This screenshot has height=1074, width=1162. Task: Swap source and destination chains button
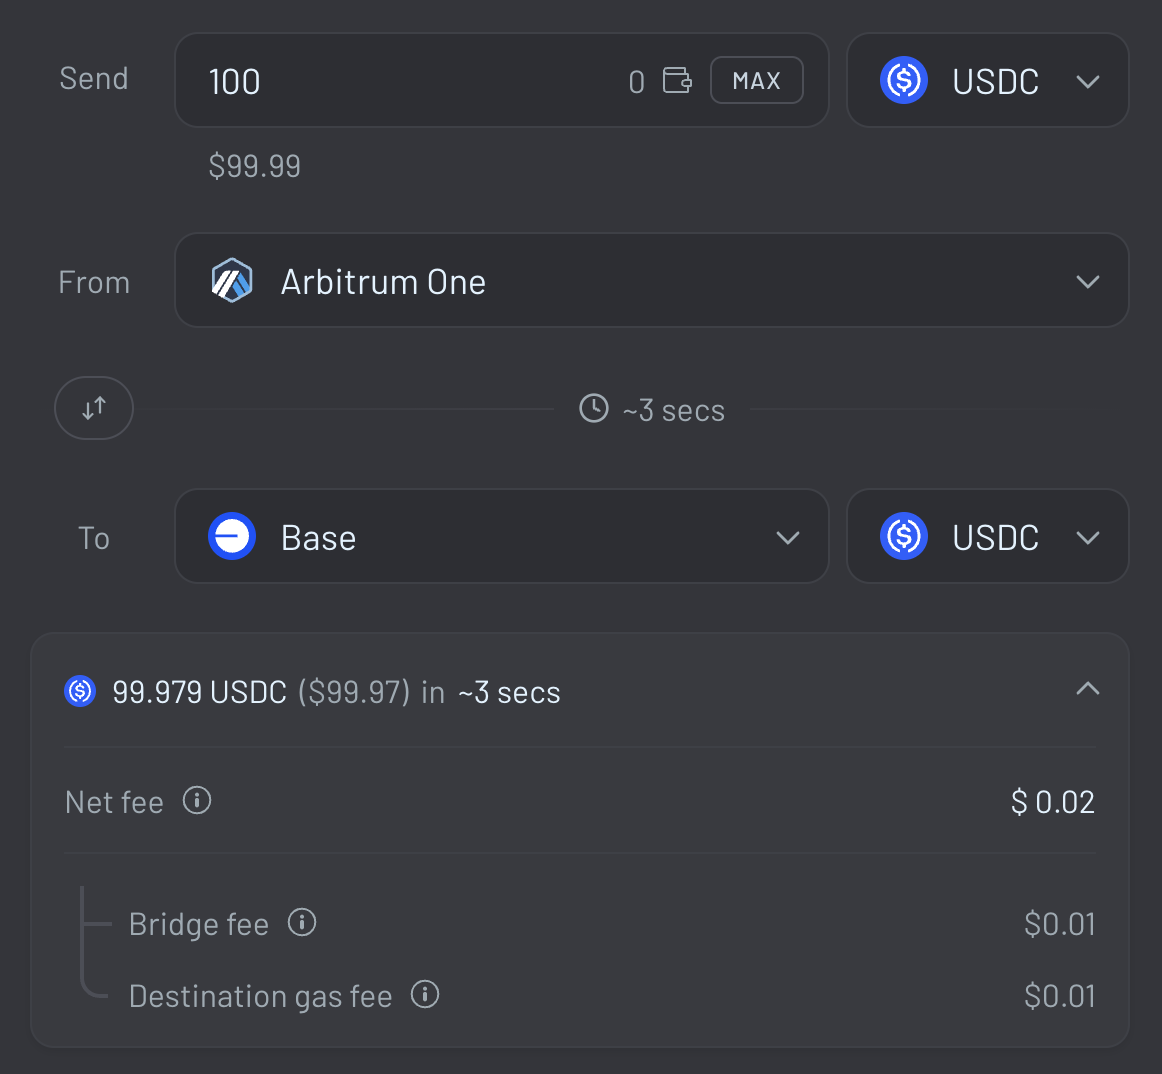tap(94, 408)
